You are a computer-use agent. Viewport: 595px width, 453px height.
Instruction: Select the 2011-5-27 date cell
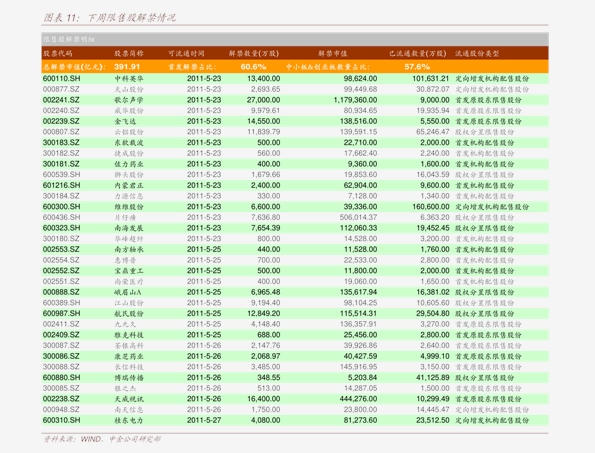[204, 420]
